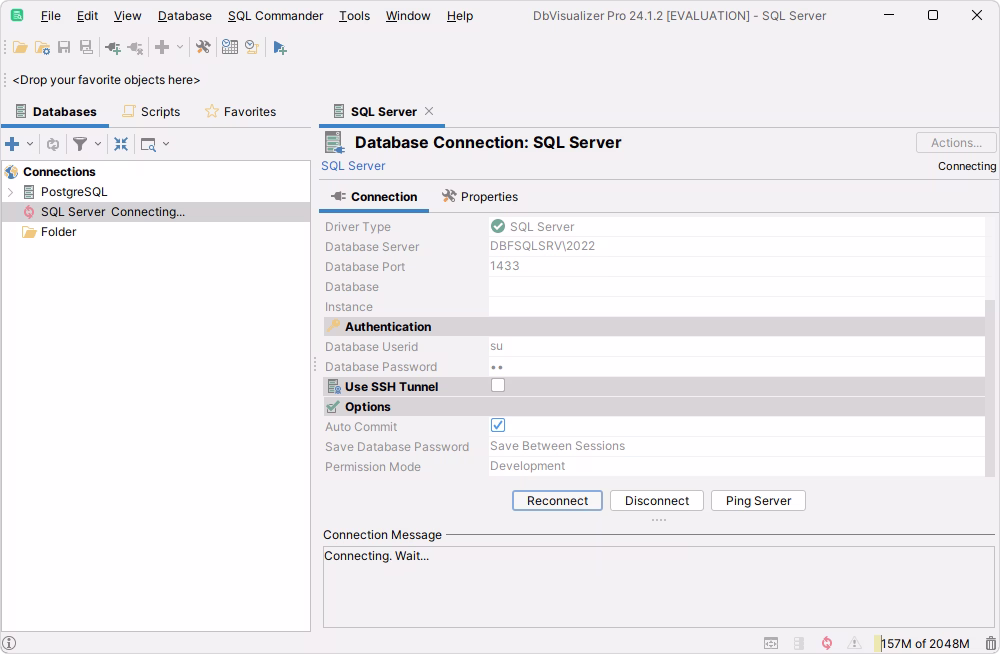Viewport: 1000px width, 654px height.
Task: Open the Edit menu
Action: tap(87, 16)
